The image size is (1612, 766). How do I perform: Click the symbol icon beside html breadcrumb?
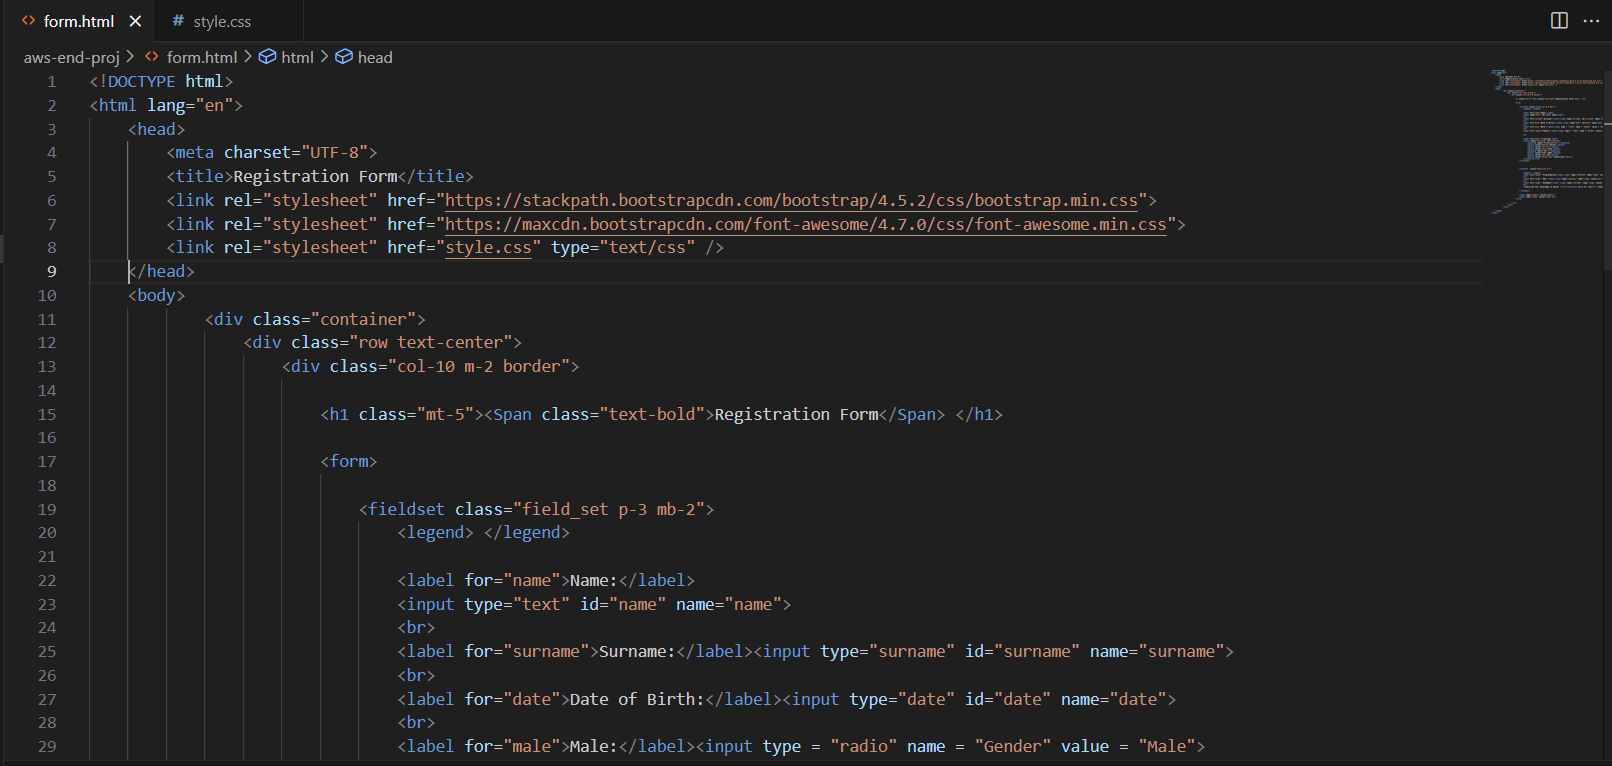click(x=268, y=57)
